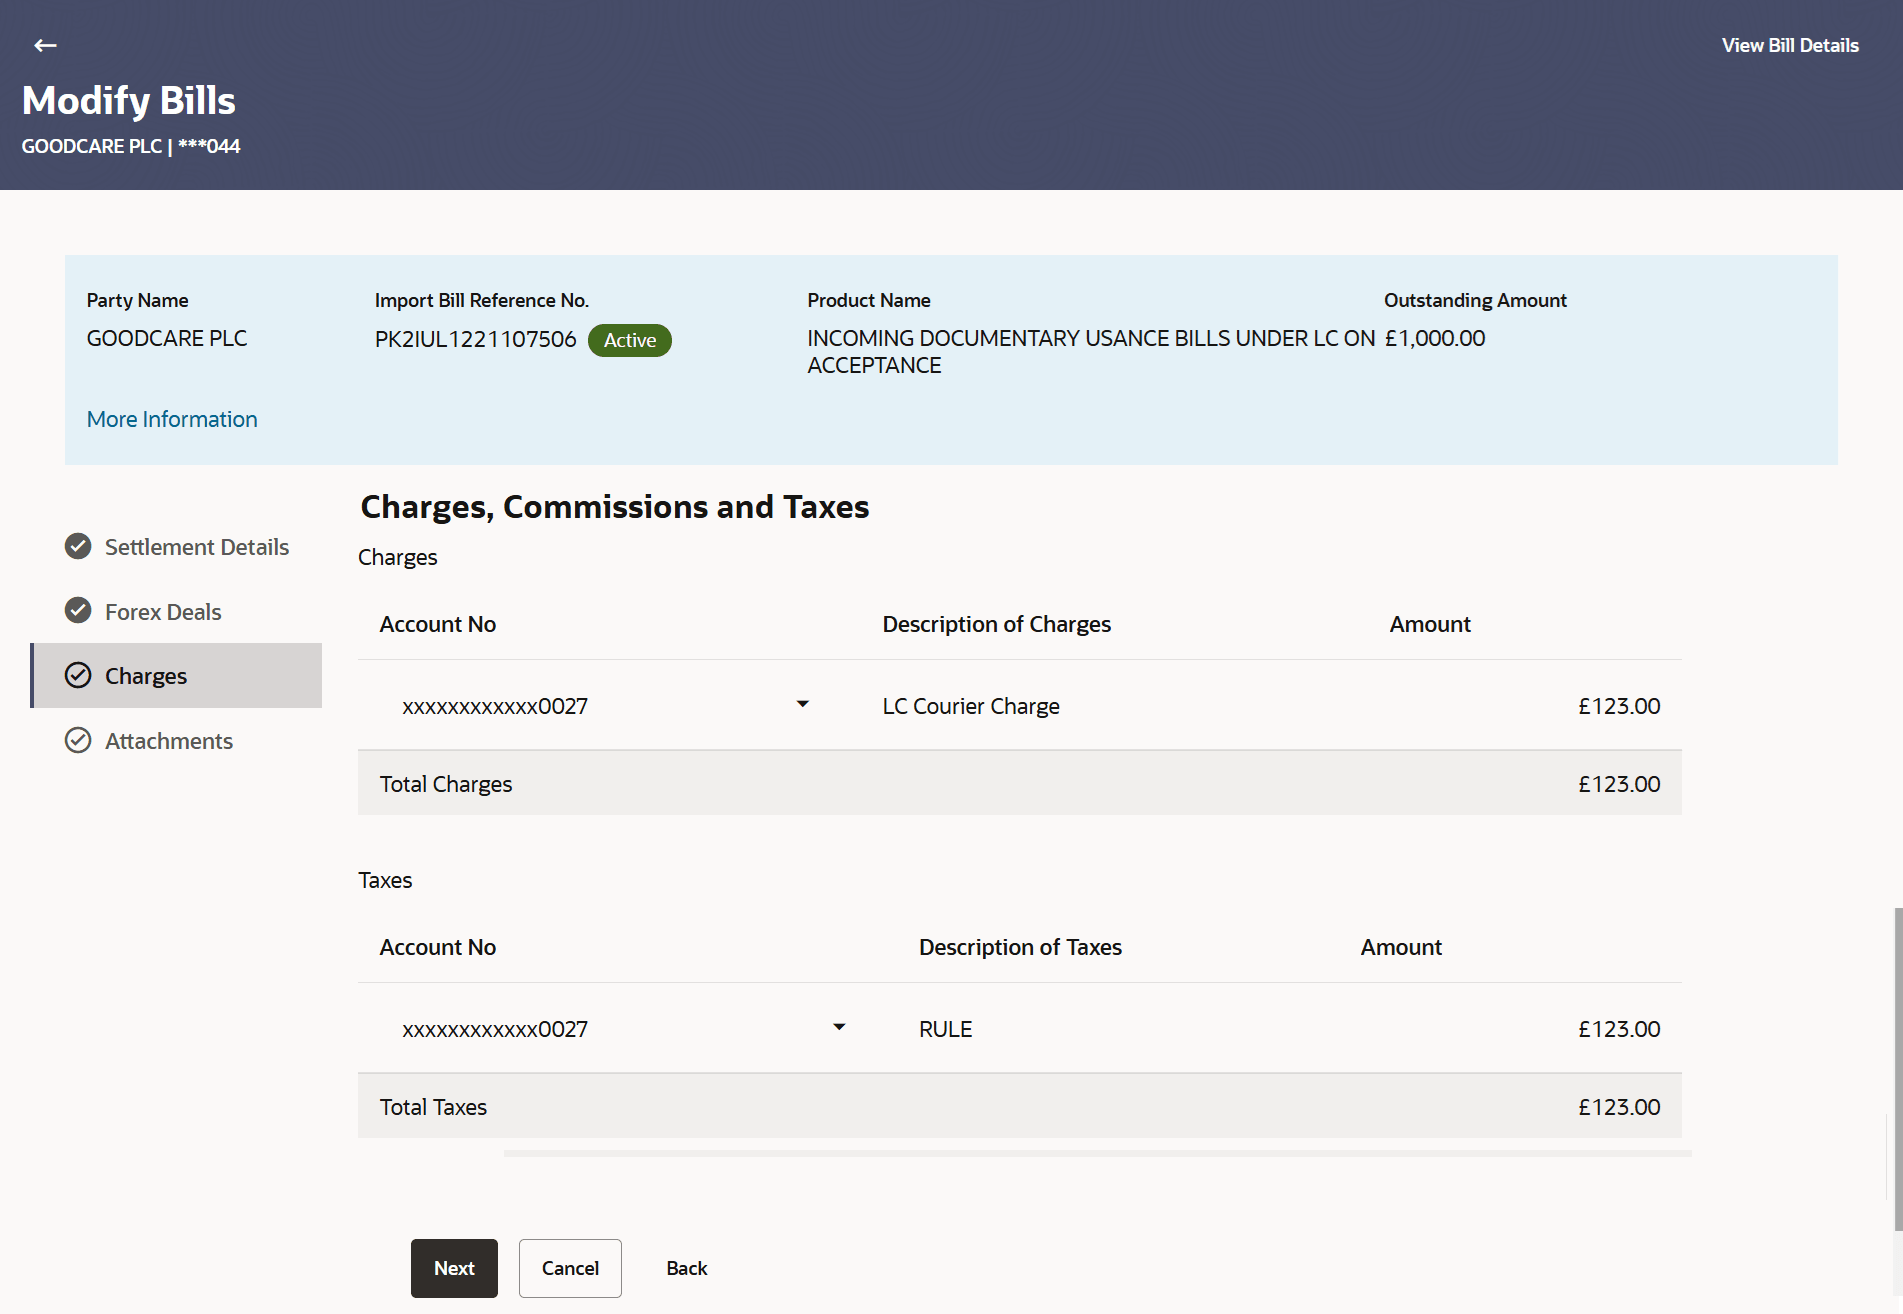The height and width of the screenshot is (1314, 1903).
Task: Highlight the Charges section indicator bar
Action: (x=33, y=675)
